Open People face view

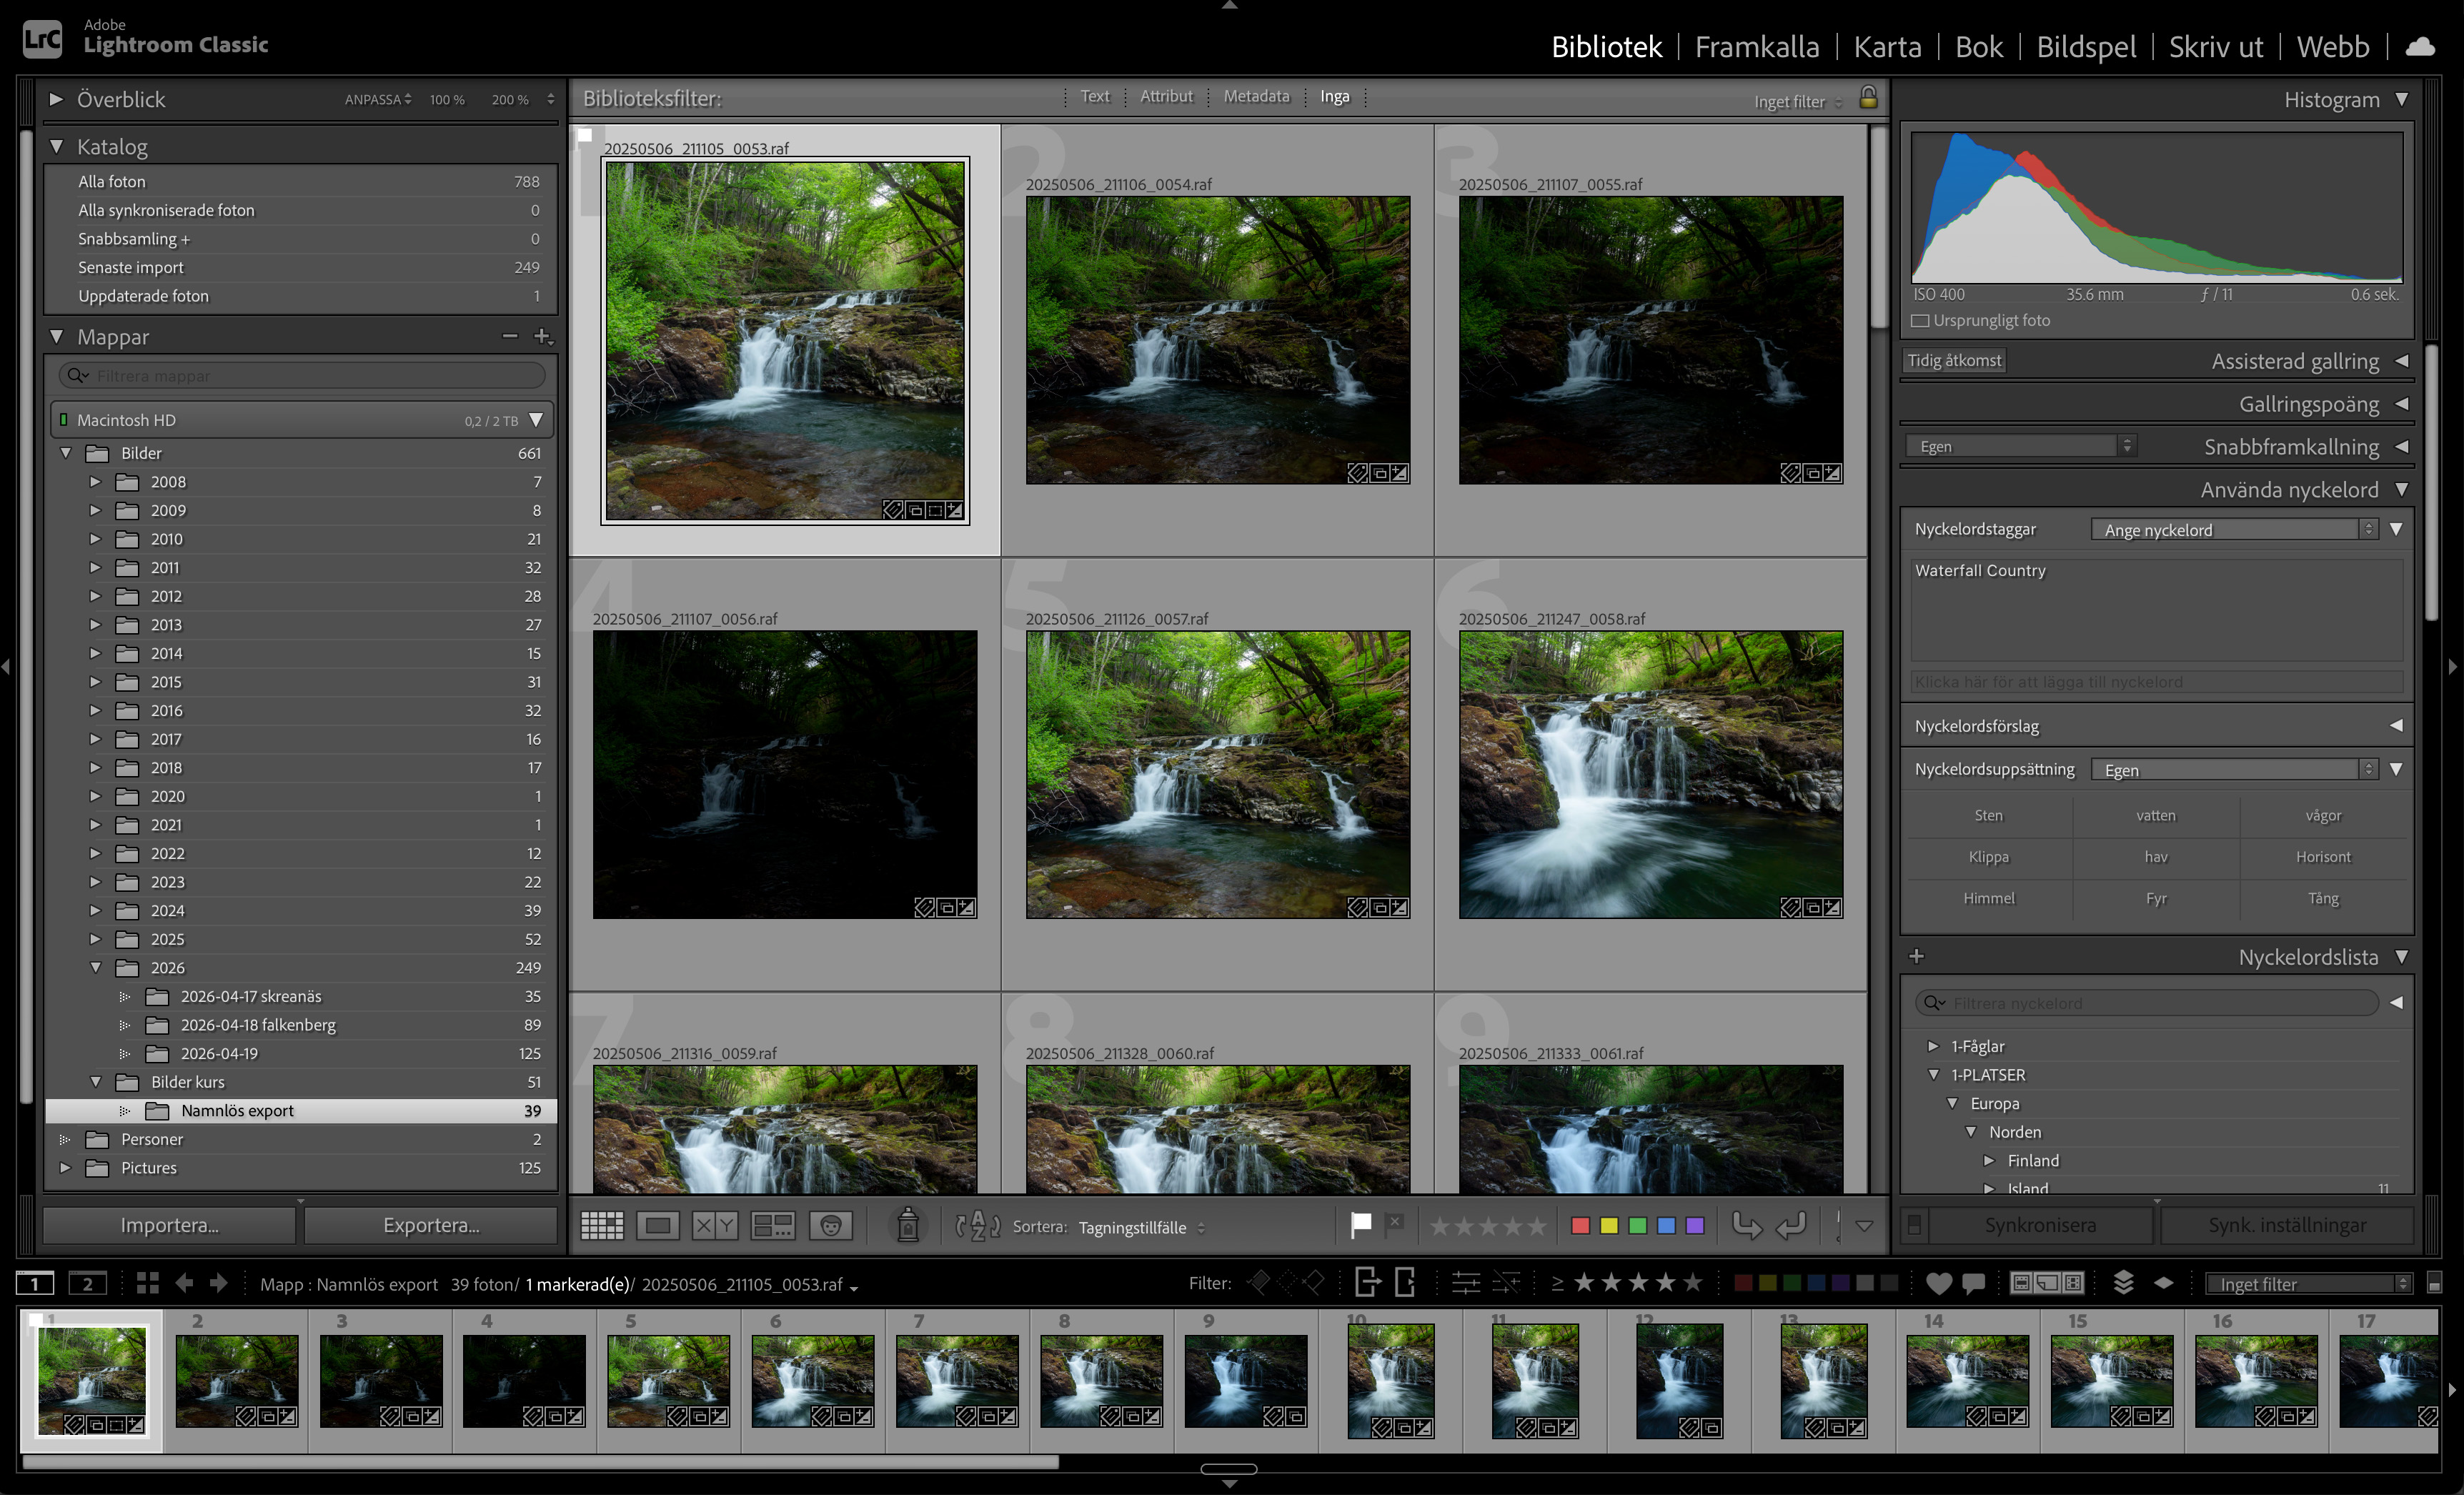(x=830, y=1225)
